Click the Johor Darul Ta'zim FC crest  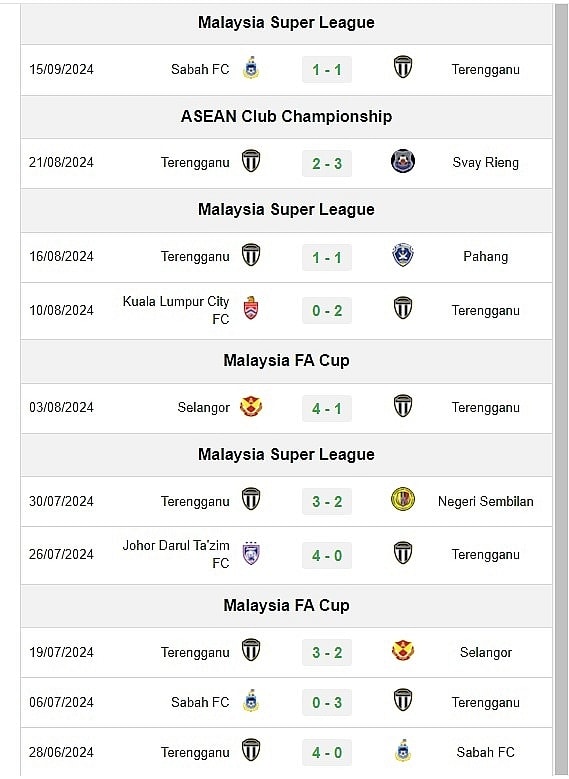pos(251,553)
